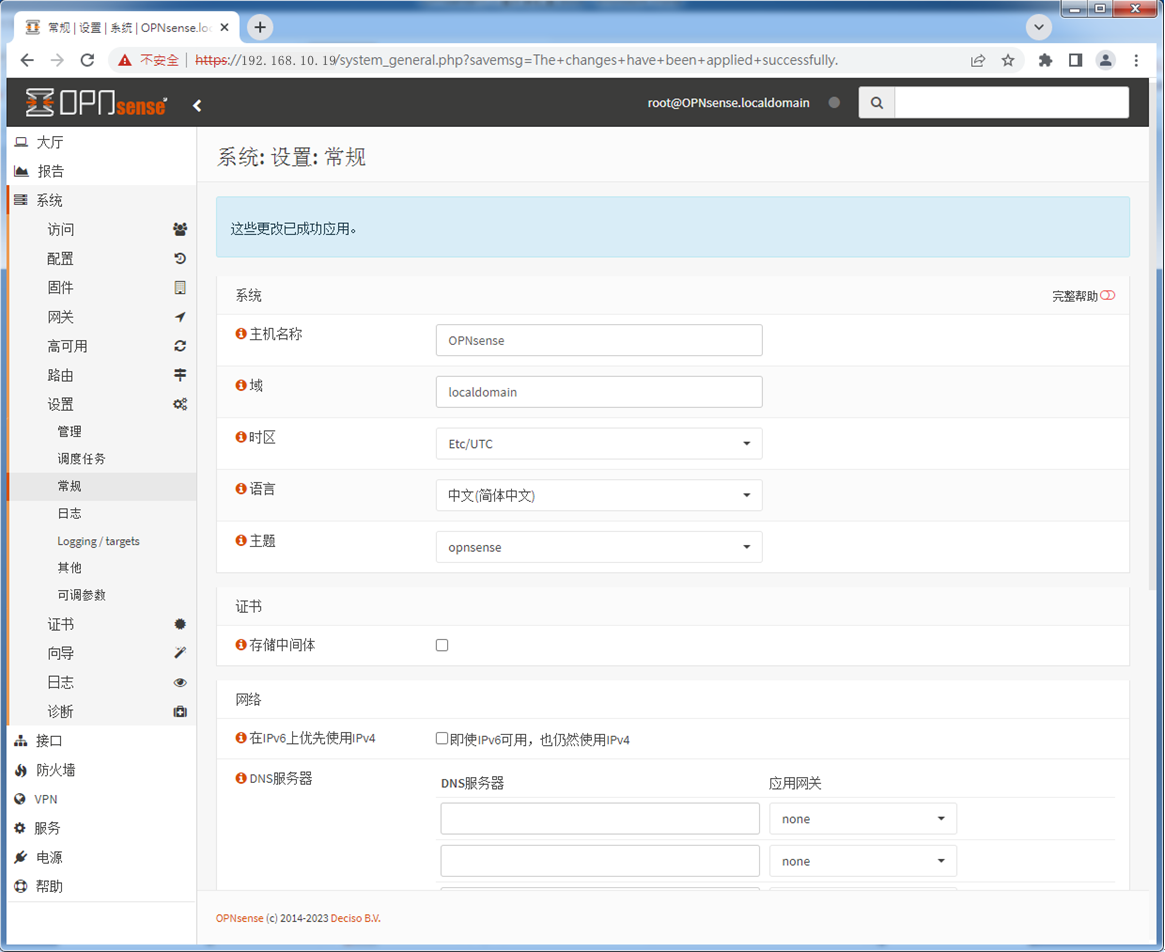Click the gray status dot beside root@OPNsense.localdomain

tap(834, 103)
